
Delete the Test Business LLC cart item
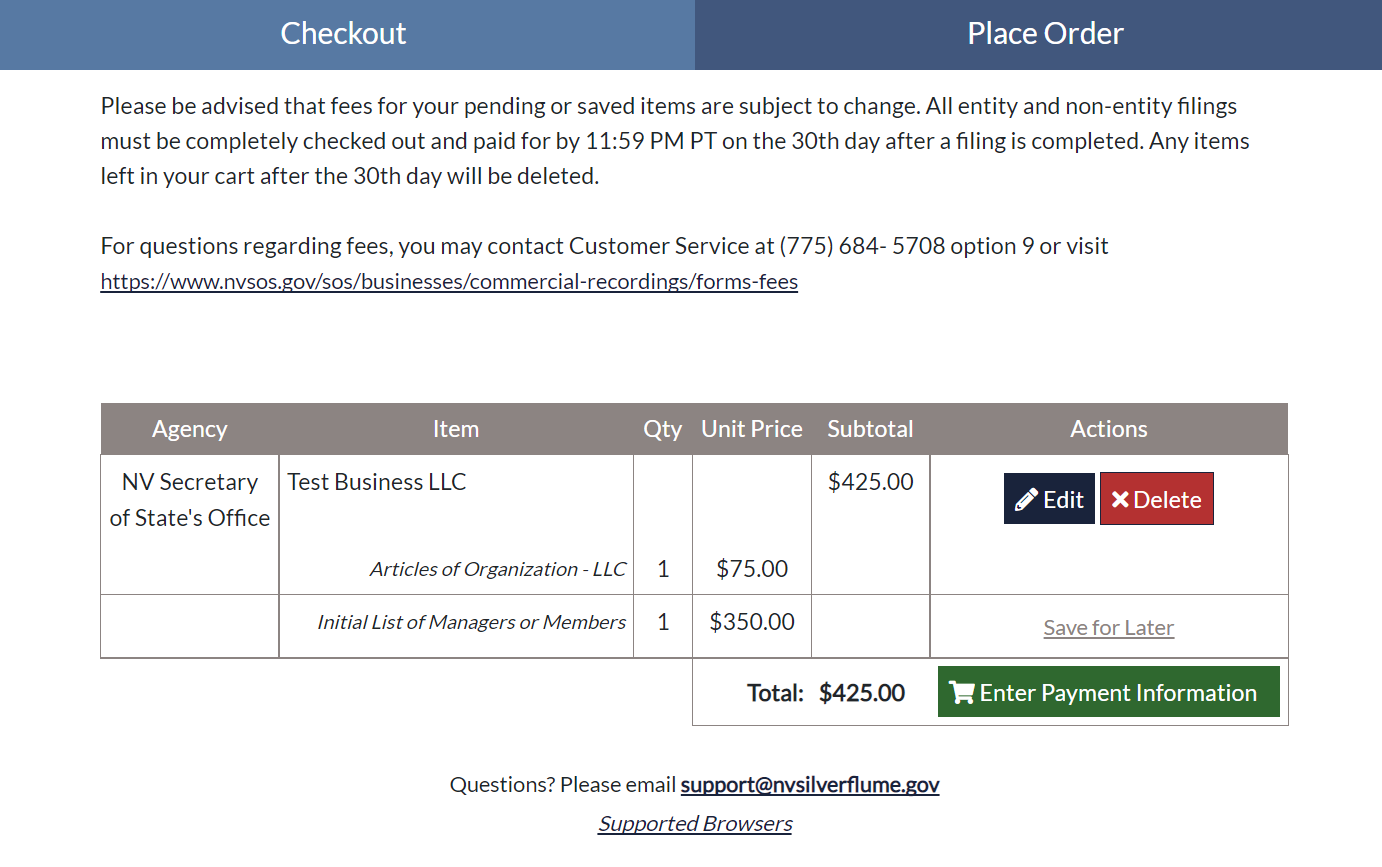point(1157,499)
